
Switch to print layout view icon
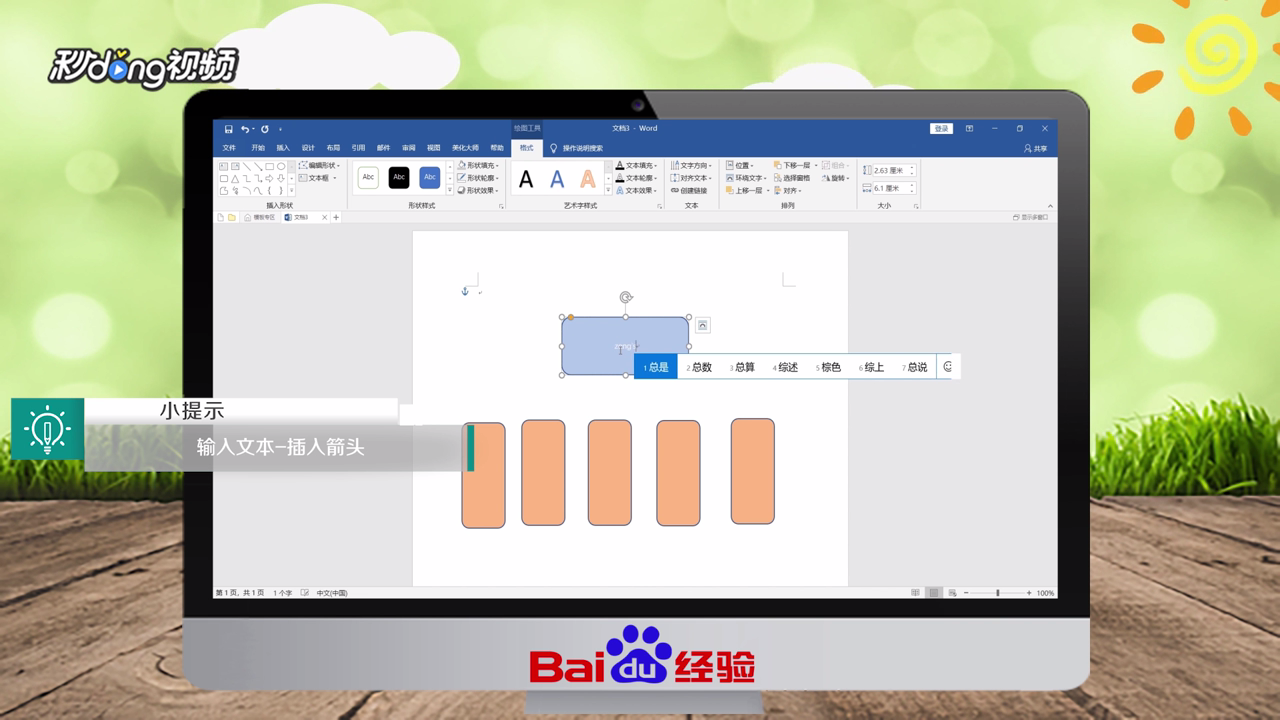[934, 593]
